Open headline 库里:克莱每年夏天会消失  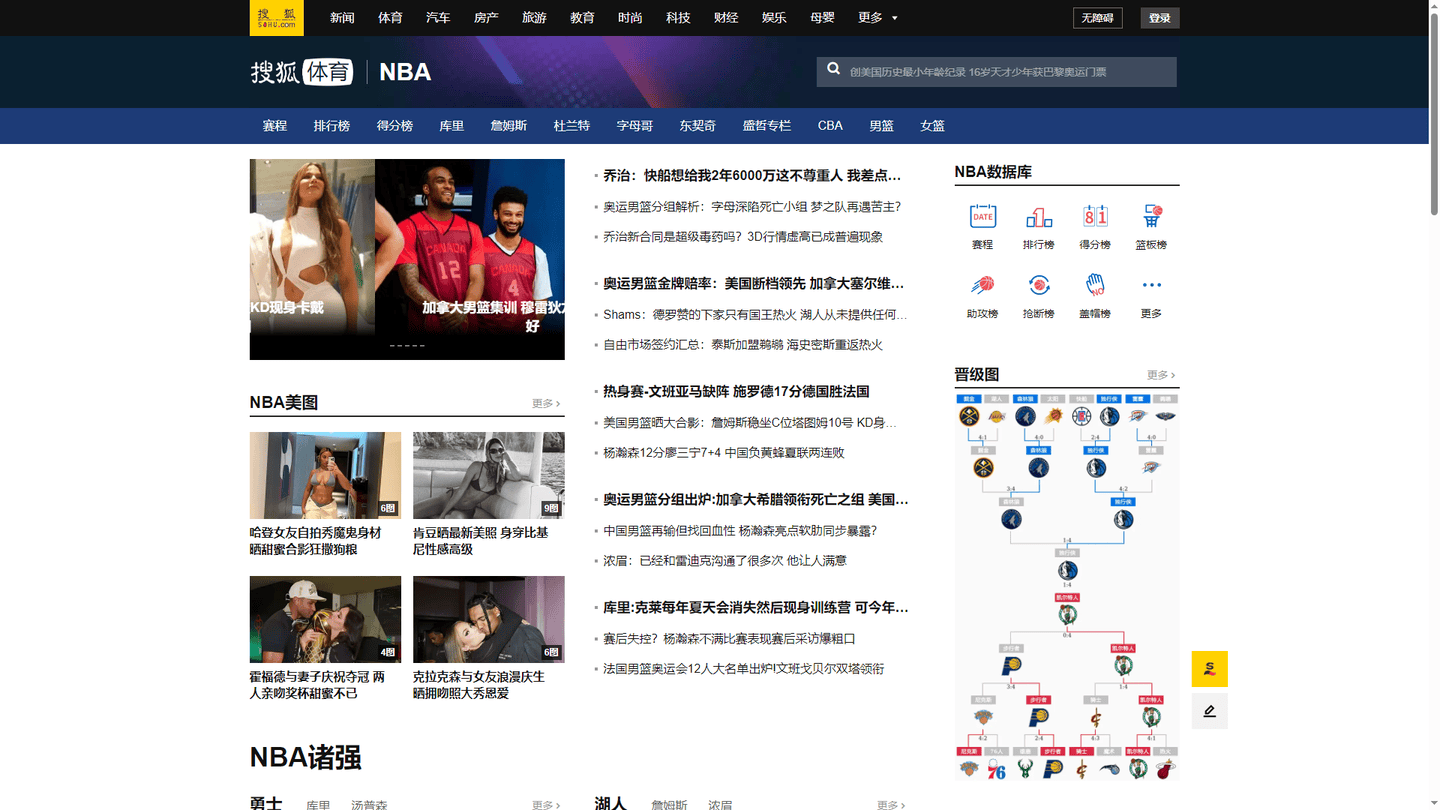click(x=756, y=607)
